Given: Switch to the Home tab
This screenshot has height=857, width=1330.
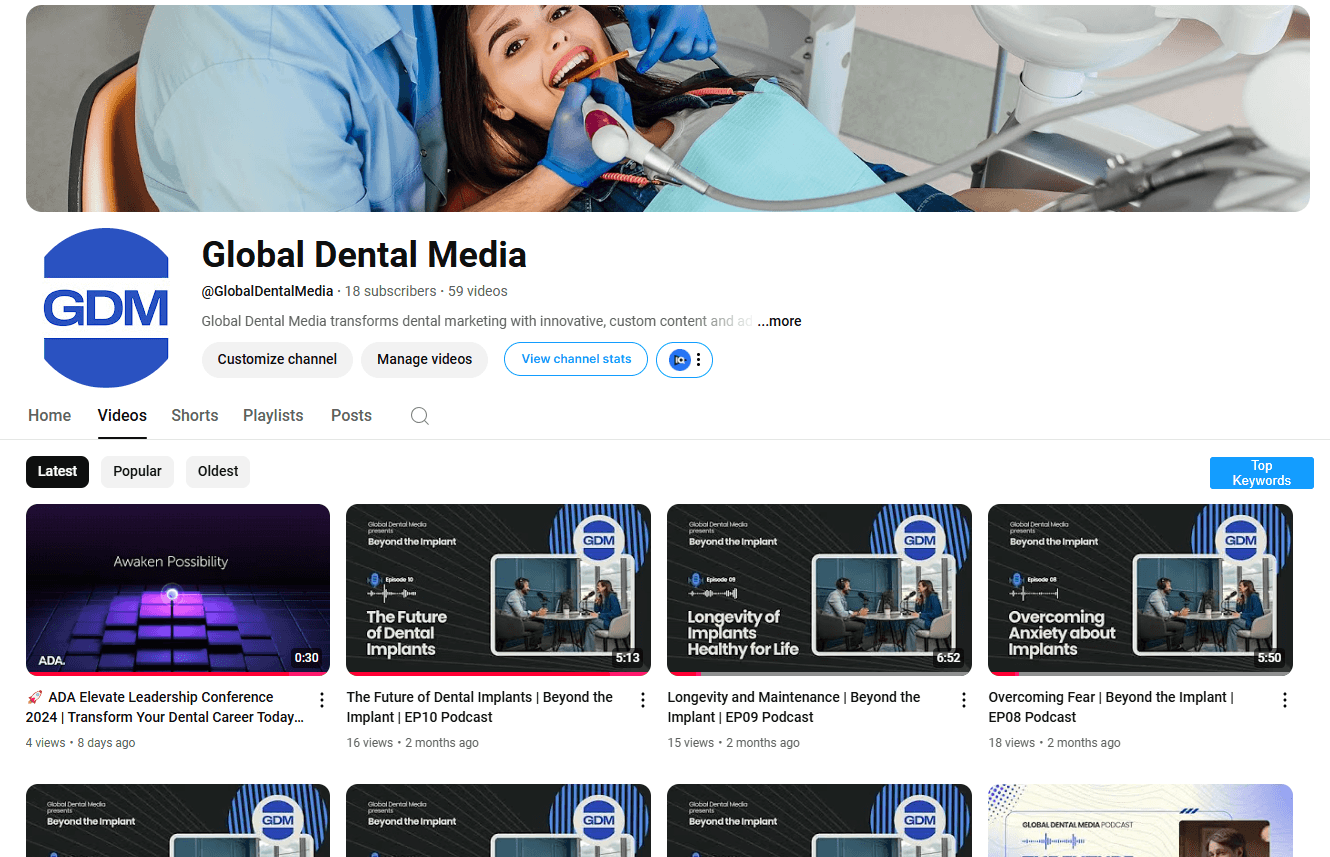Looking at the screenshot, I should pos(50,416).
